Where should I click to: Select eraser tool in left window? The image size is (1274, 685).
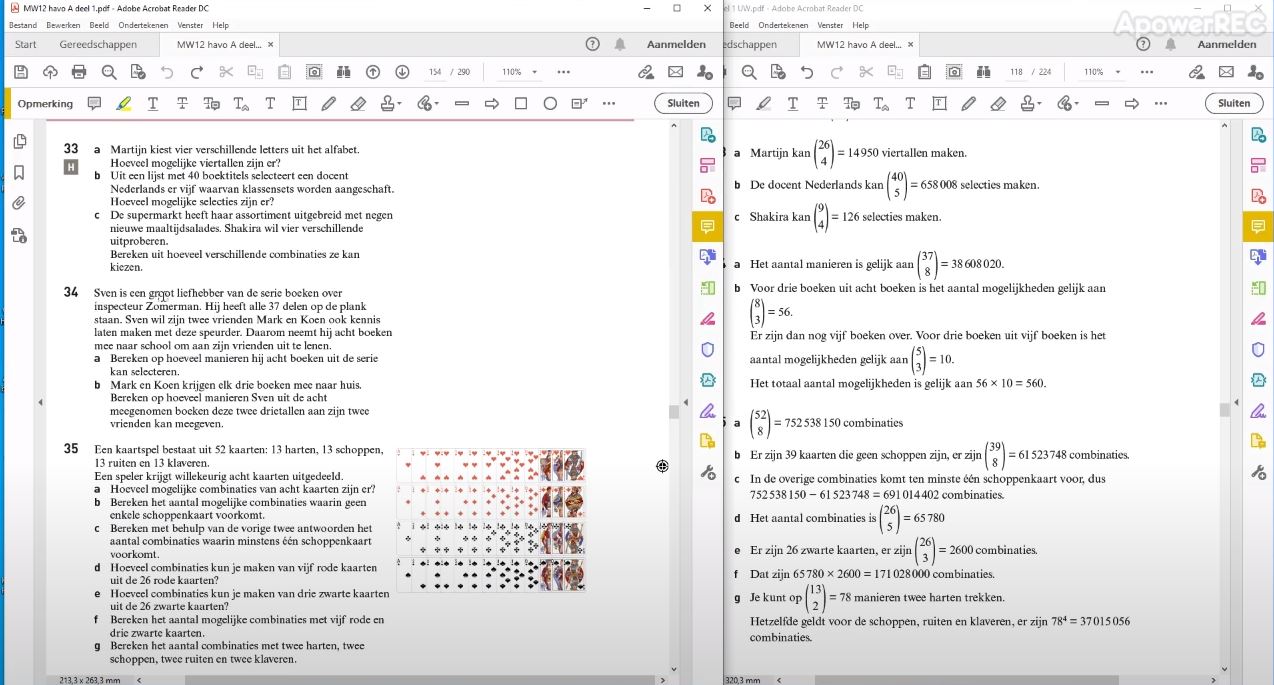[358, 103]
